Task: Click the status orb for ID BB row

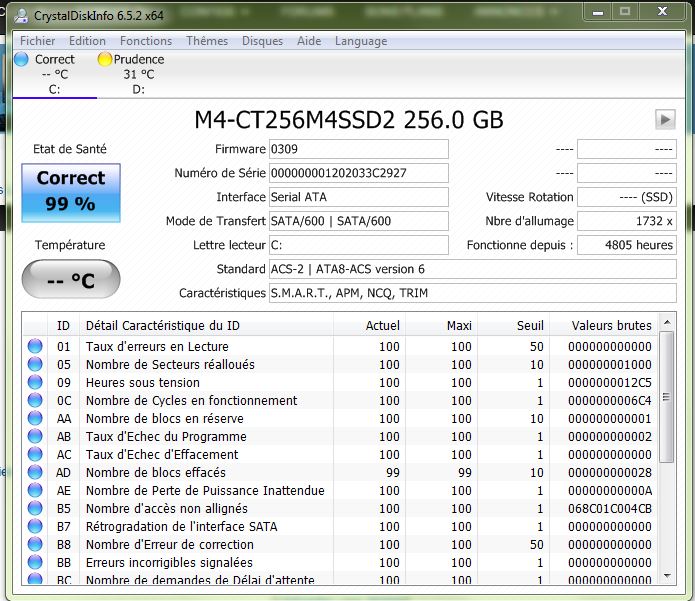Action: [35, 562]
